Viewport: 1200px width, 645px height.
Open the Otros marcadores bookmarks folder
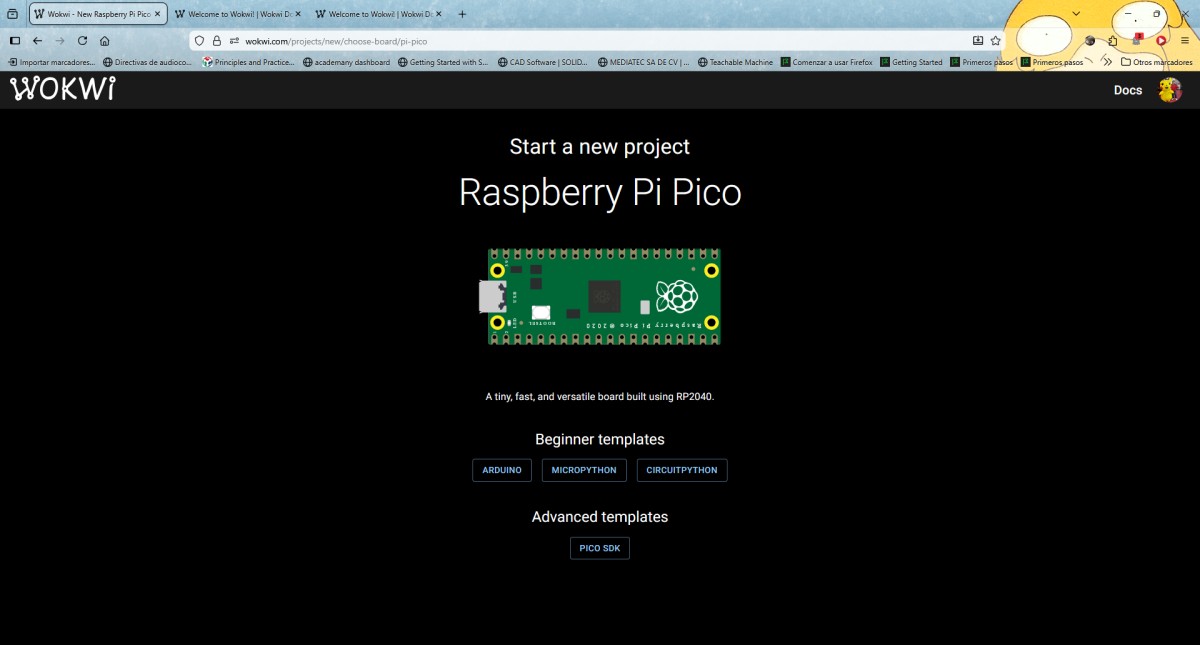click(x=1157, y=62)
